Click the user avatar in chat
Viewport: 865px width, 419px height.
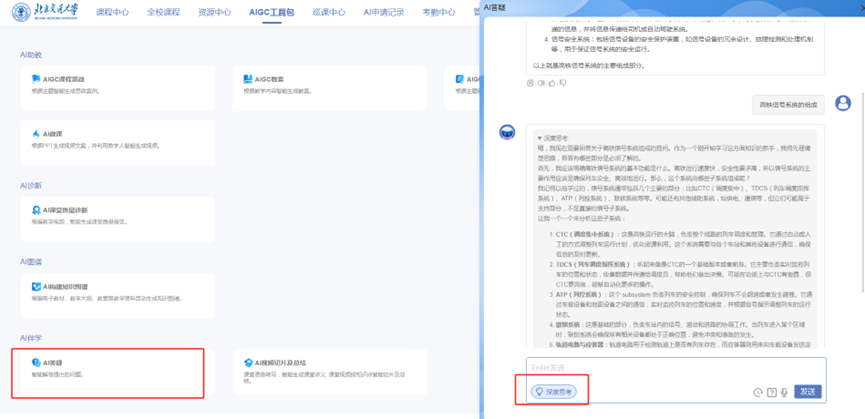coord(843,103)
